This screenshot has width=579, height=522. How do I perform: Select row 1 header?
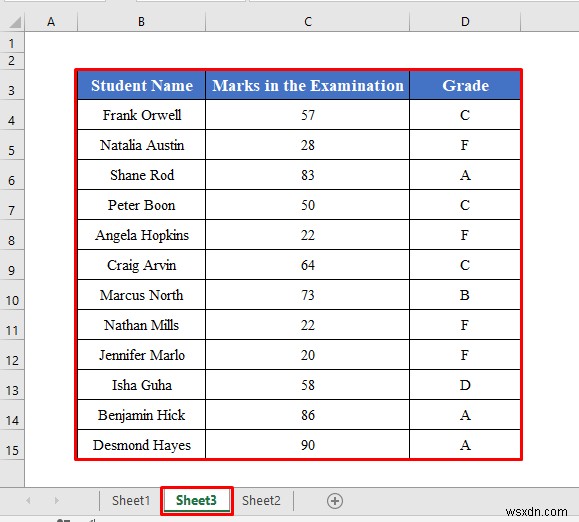tap(12, 43)
